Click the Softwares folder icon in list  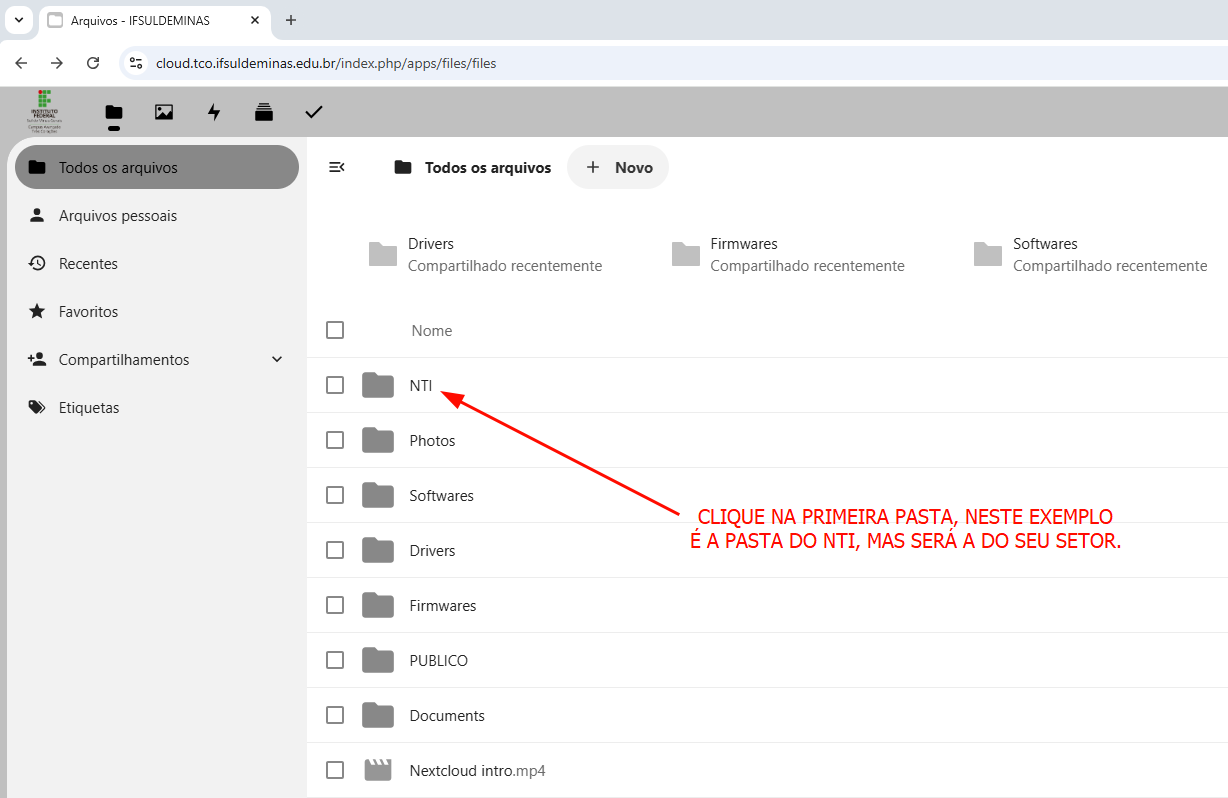pos(378,495)
